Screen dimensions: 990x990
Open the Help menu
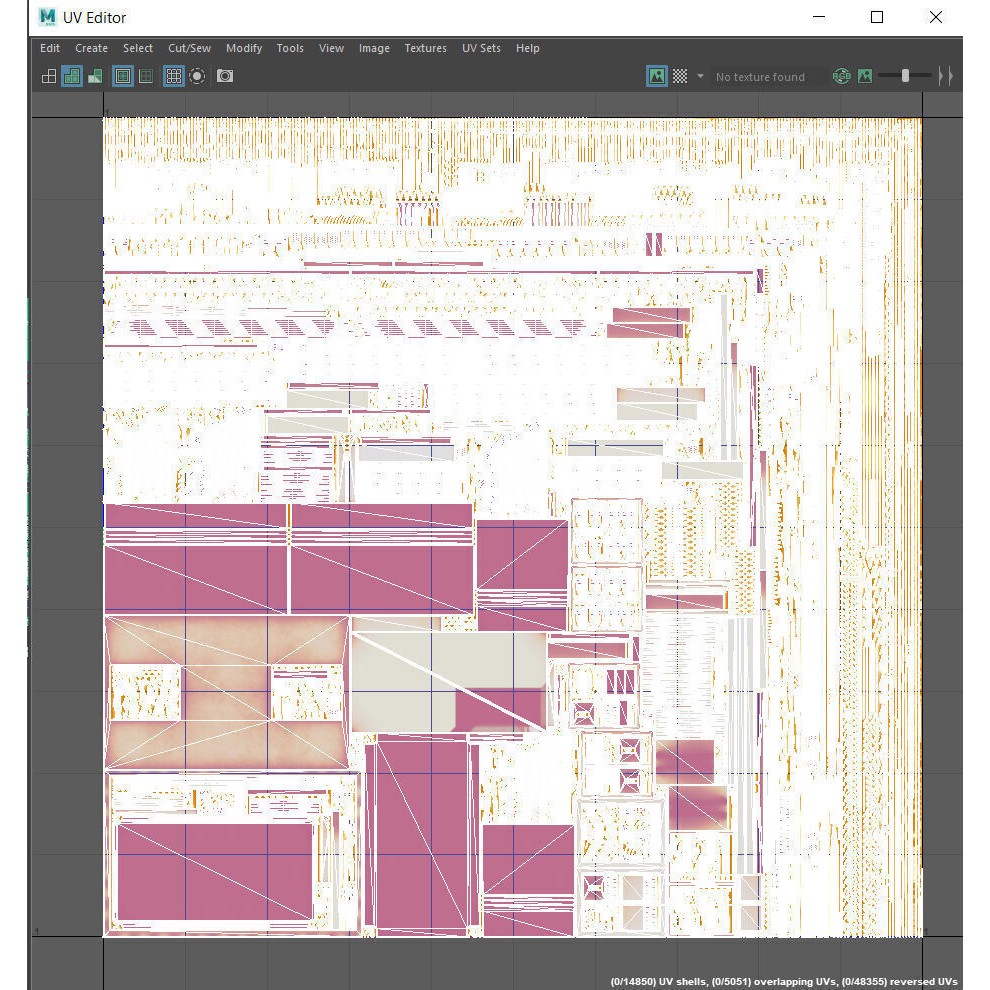528,48
